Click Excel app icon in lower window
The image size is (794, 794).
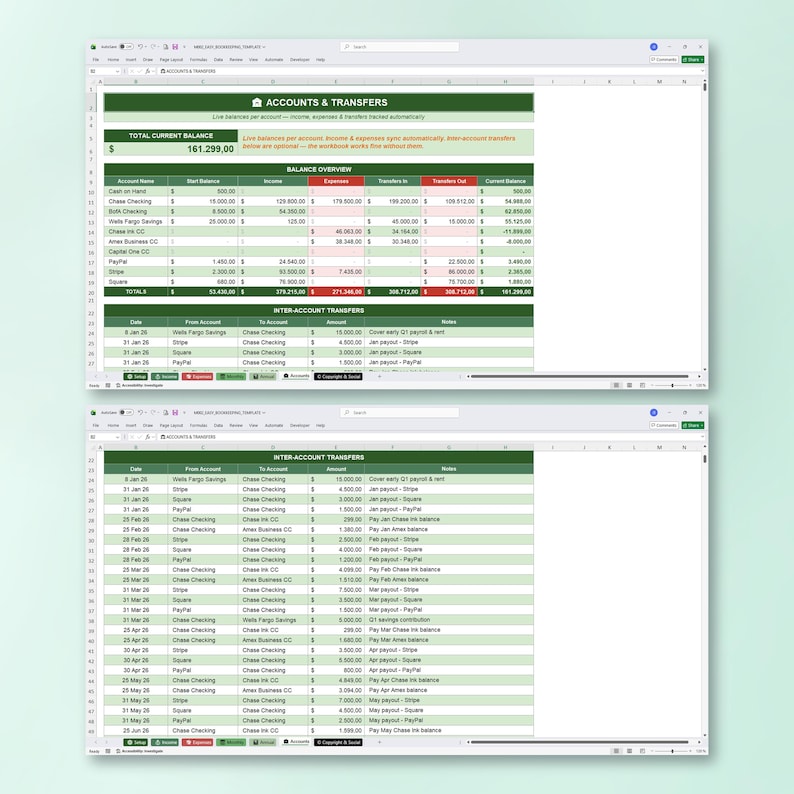point(93,413)
